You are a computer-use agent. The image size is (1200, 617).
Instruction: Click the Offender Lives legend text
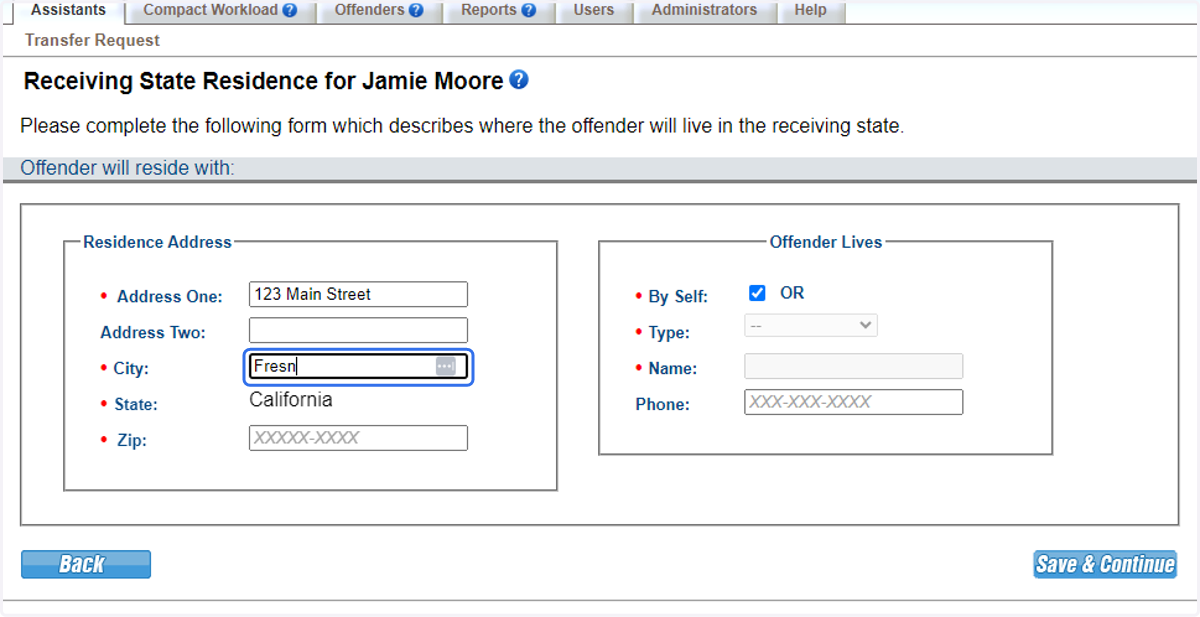(x=826, y=242)
